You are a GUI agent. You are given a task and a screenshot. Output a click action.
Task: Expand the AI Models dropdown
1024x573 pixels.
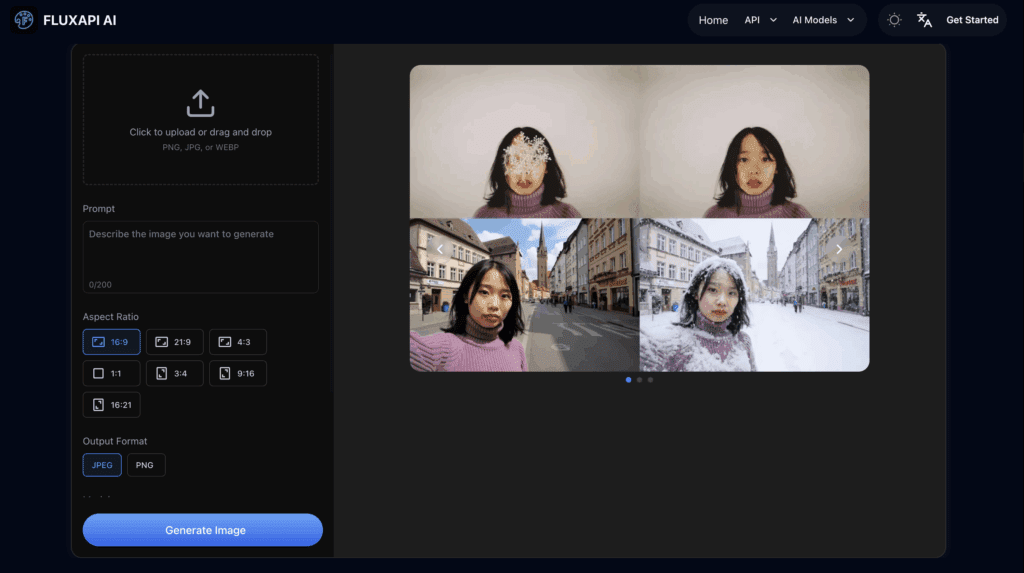point(823,20)
